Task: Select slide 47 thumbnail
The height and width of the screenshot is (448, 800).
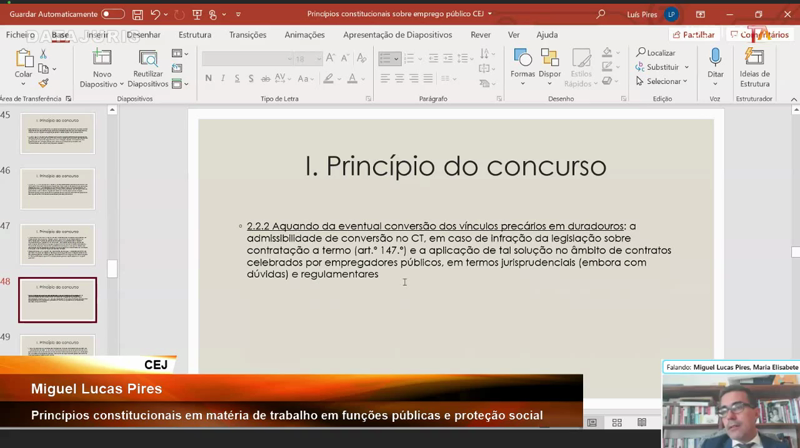Action: (x=57, y=244)
